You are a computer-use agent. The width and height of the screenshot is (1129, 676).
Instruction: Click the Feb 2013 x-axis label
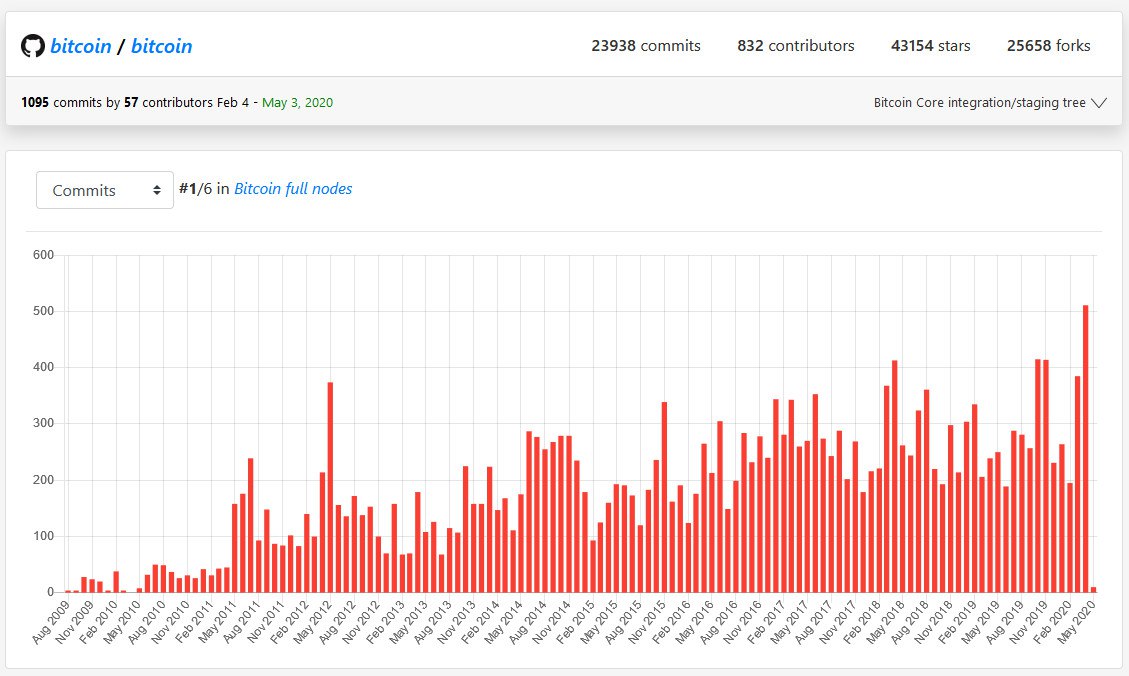pos(384,621)
